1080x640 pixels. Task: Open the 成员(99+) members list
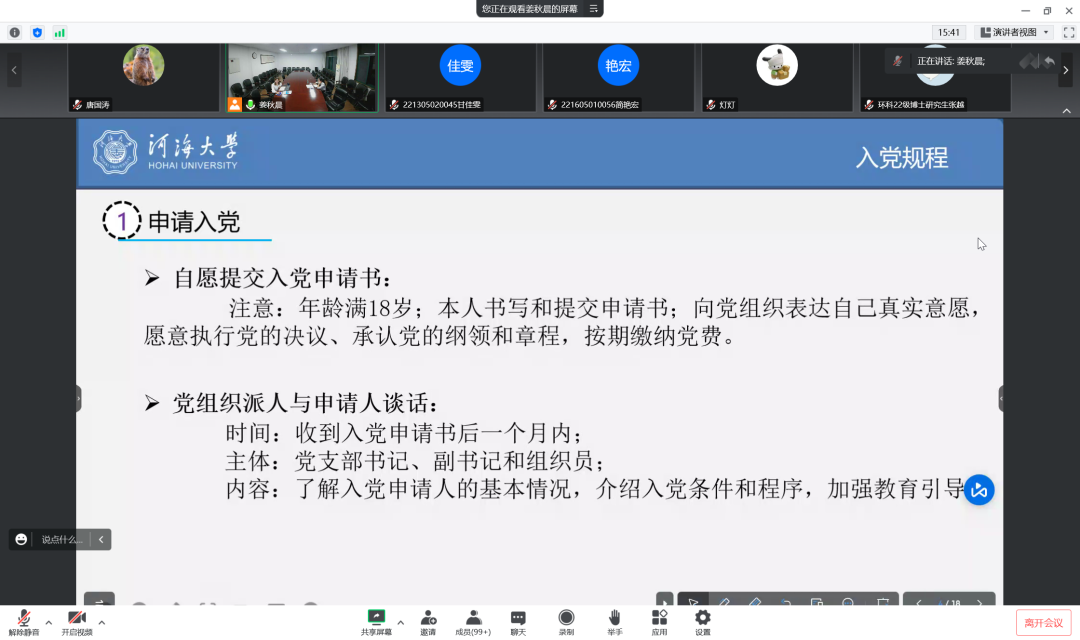point(473,621)
